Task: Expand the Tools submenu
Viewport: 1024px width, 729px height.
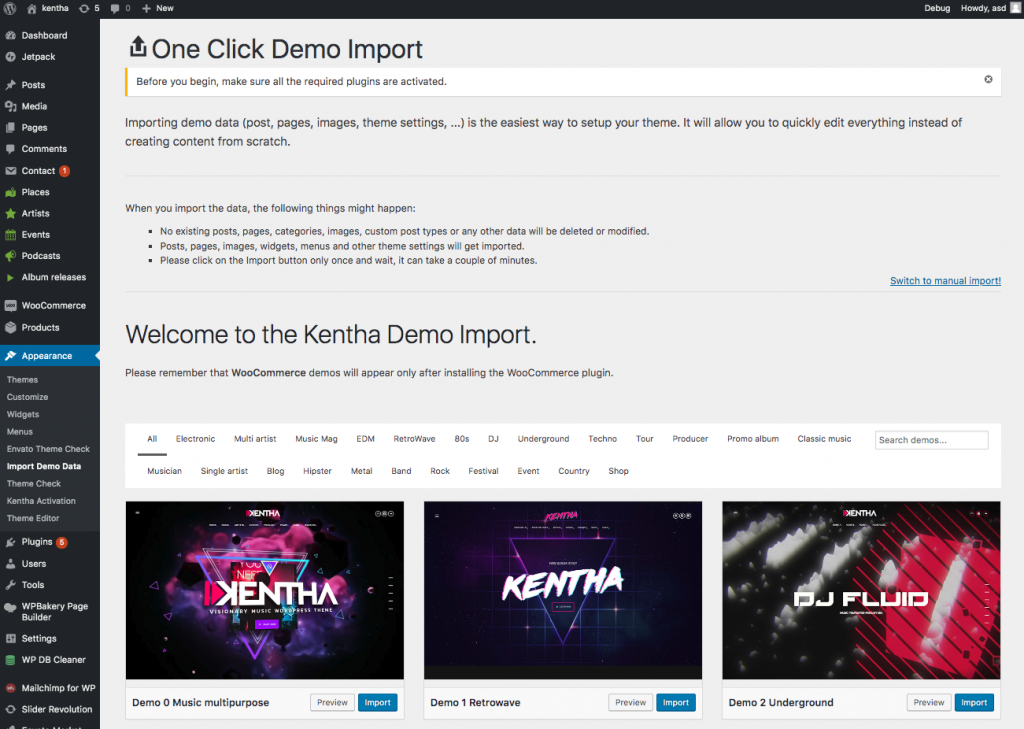Action: (x=28, y=584)
